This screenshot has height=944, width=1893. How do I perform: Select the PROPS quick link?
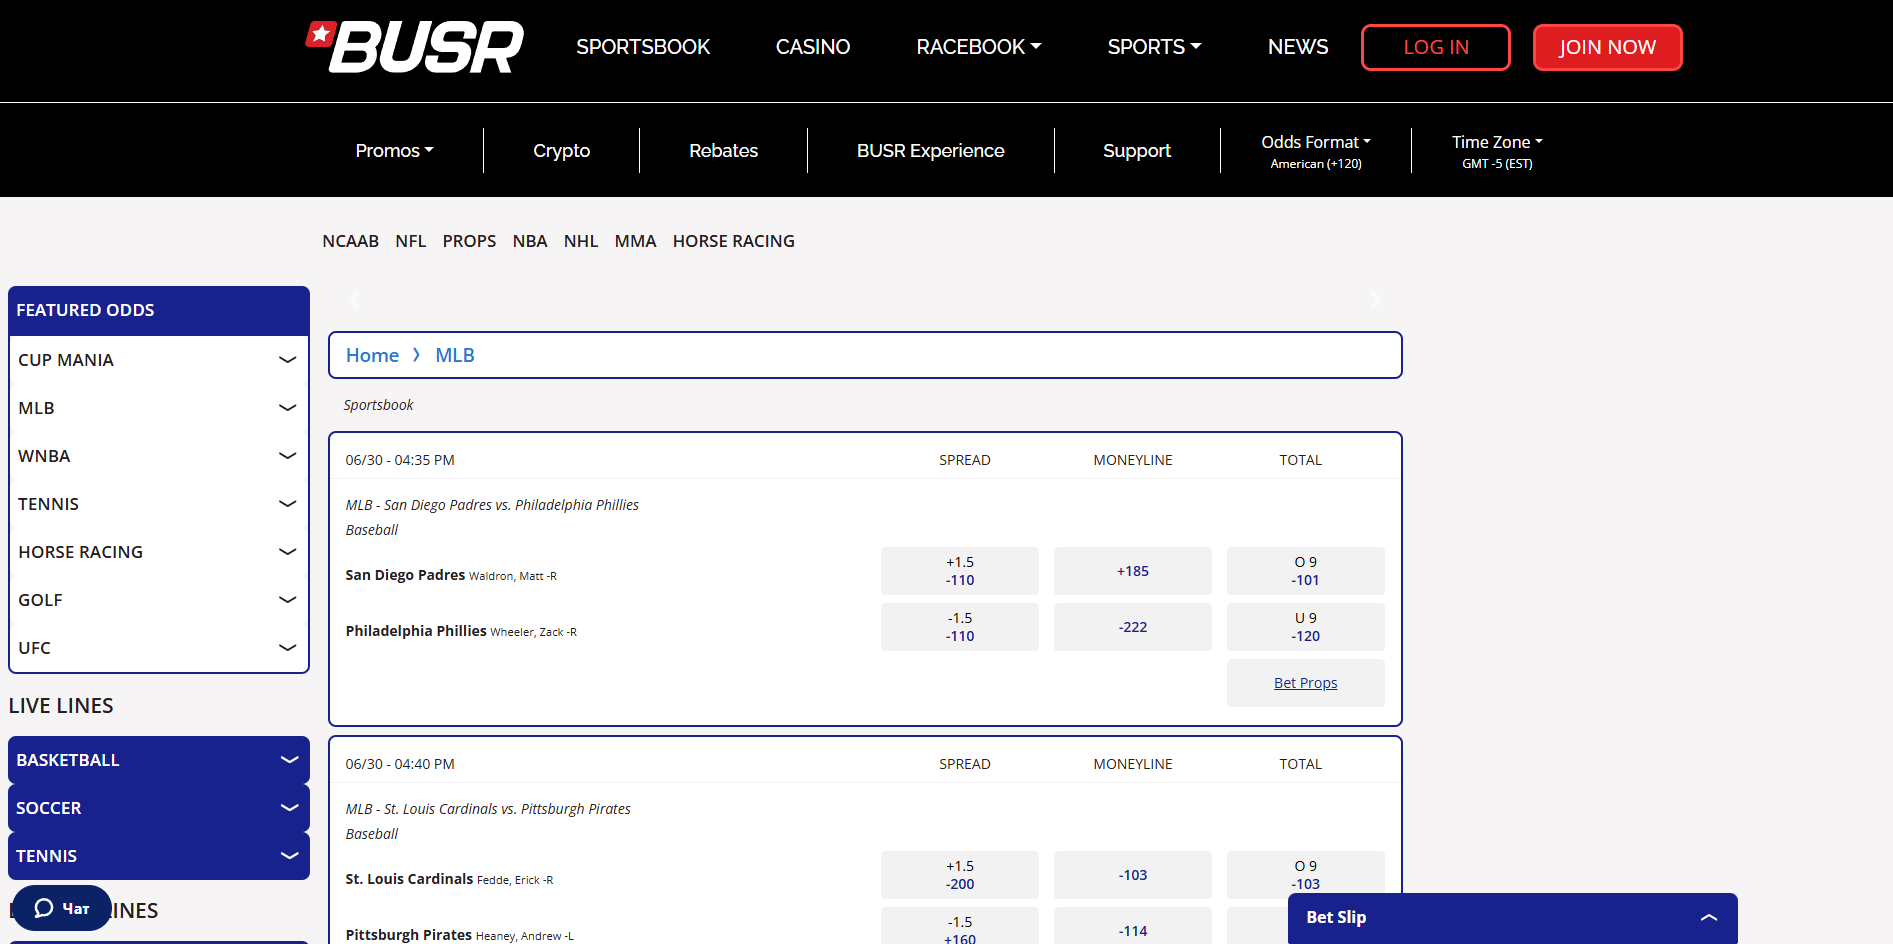(x=469, y=241)
